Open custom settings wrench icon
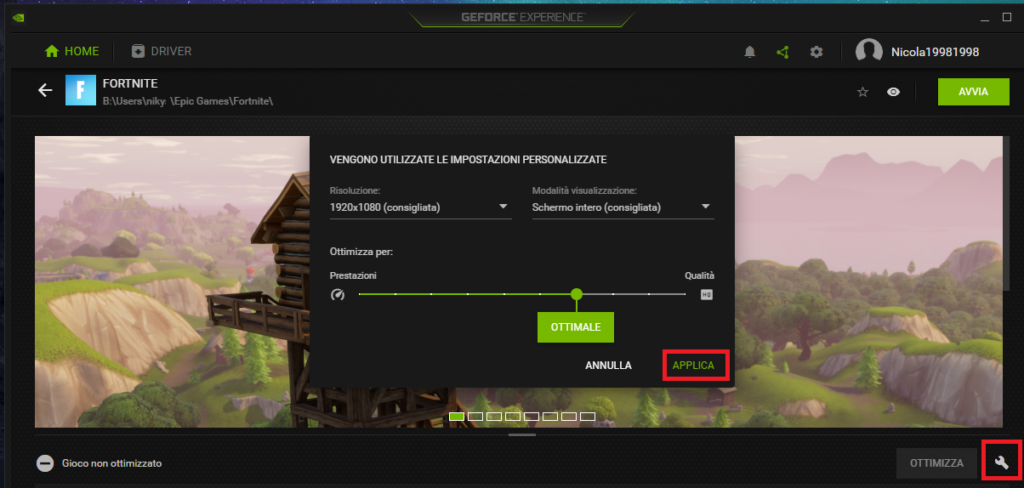This screenshot has height=488, width=1024. point(1002,463)
